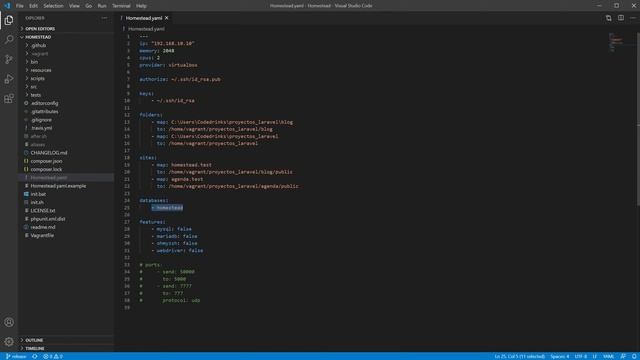Open the .travis.yml file
This screenshot has width=640, height=360.
[42, 128]
